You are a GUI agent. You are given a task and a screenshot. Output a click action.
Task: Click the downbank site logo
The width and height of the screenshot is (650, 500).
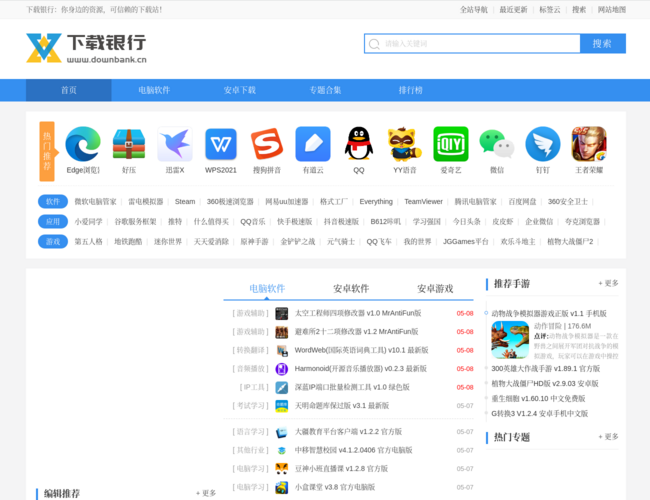click(x=86, y=48)
